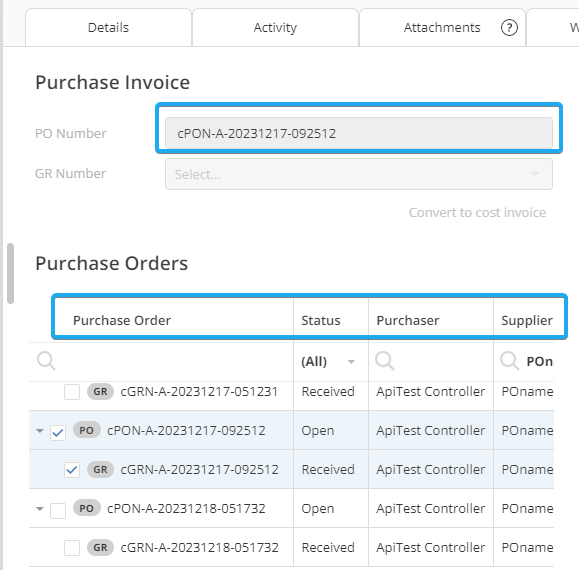Screen dimensions: 579x570
Task: Collapse the cPON-A-20231218-051732 row
Action: click(x=40, y=509)
